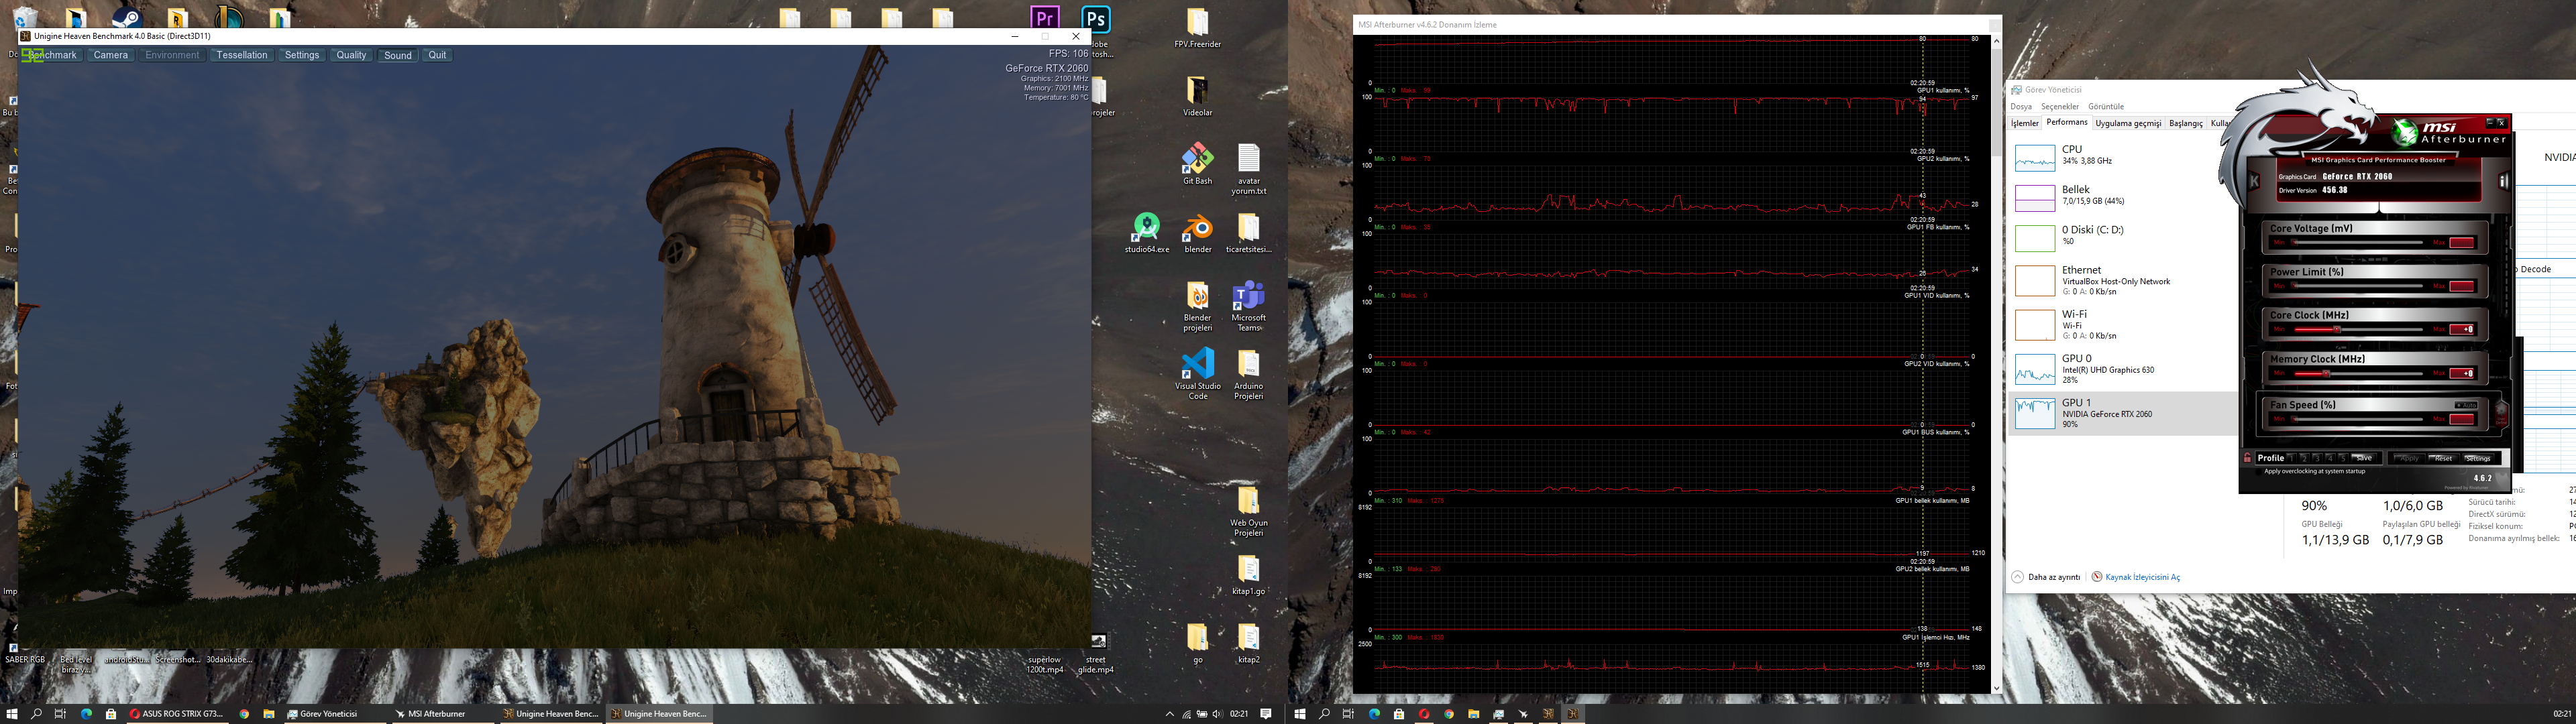
Task: Toggle the Fan Speed Auto button
Action: 2466,405
